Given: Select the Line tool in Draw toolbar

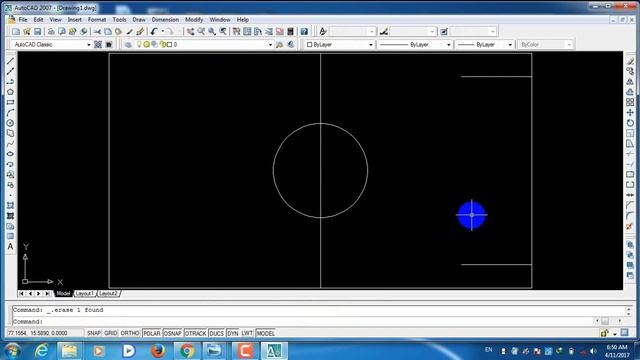Looking at the screenshot, I should click(10, 61).
